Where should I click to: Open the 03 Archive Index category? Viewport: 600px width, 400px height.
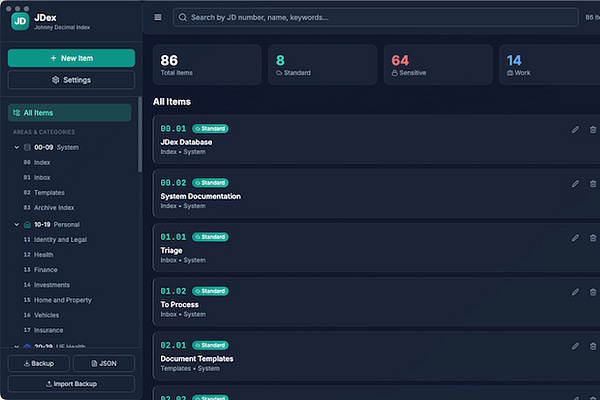tap(49, 207)
